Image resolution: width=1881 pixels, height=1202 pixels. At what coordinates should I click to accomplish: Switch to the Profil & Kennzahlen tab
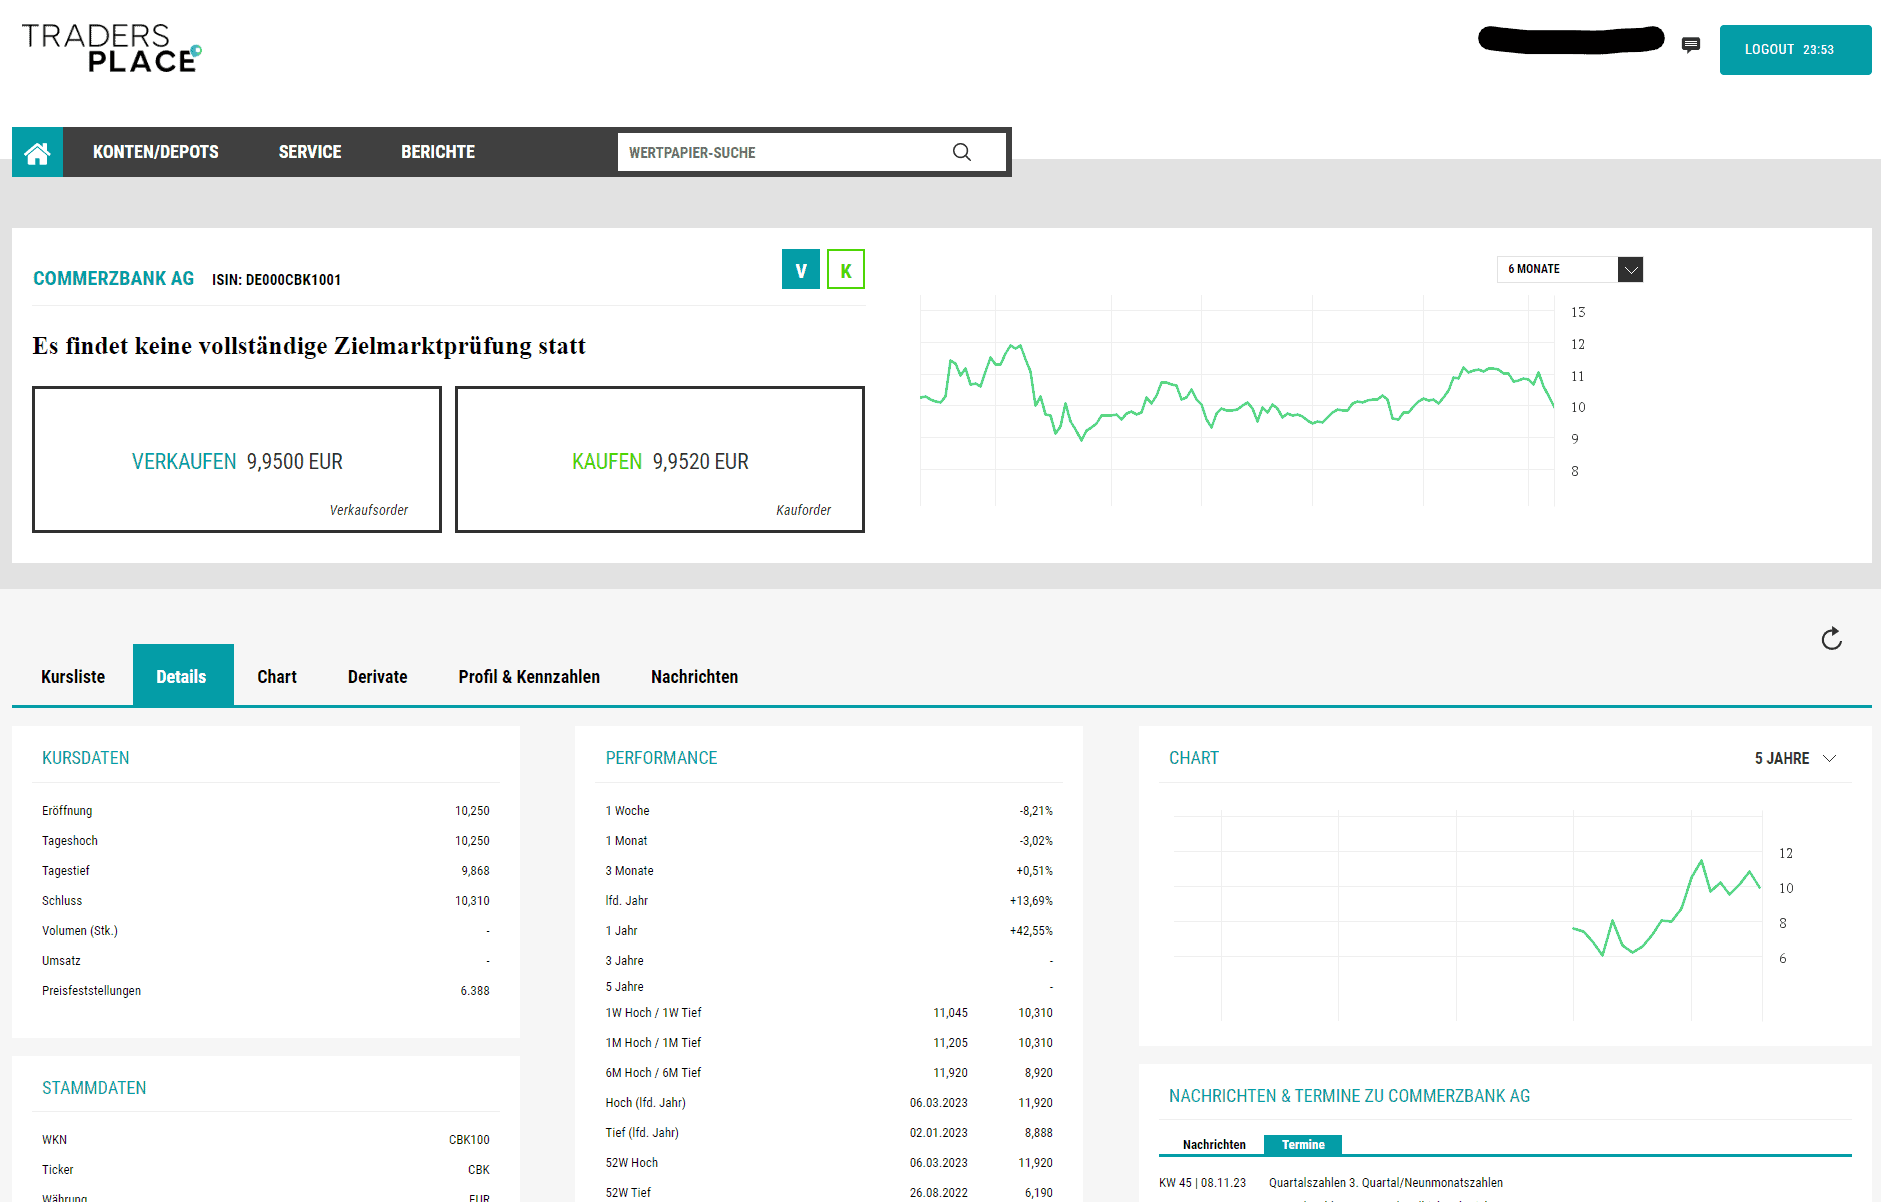coord(529,677)
